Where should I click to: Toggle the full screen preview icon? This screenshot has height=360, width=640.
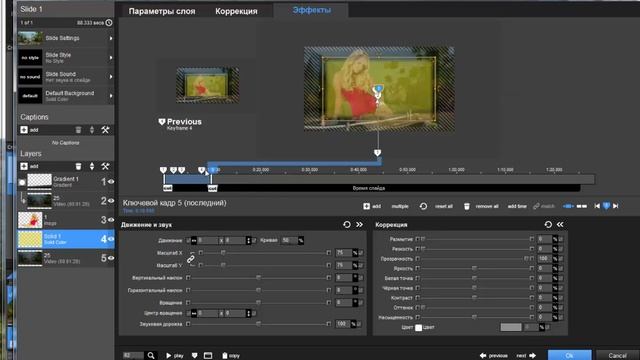208,356
